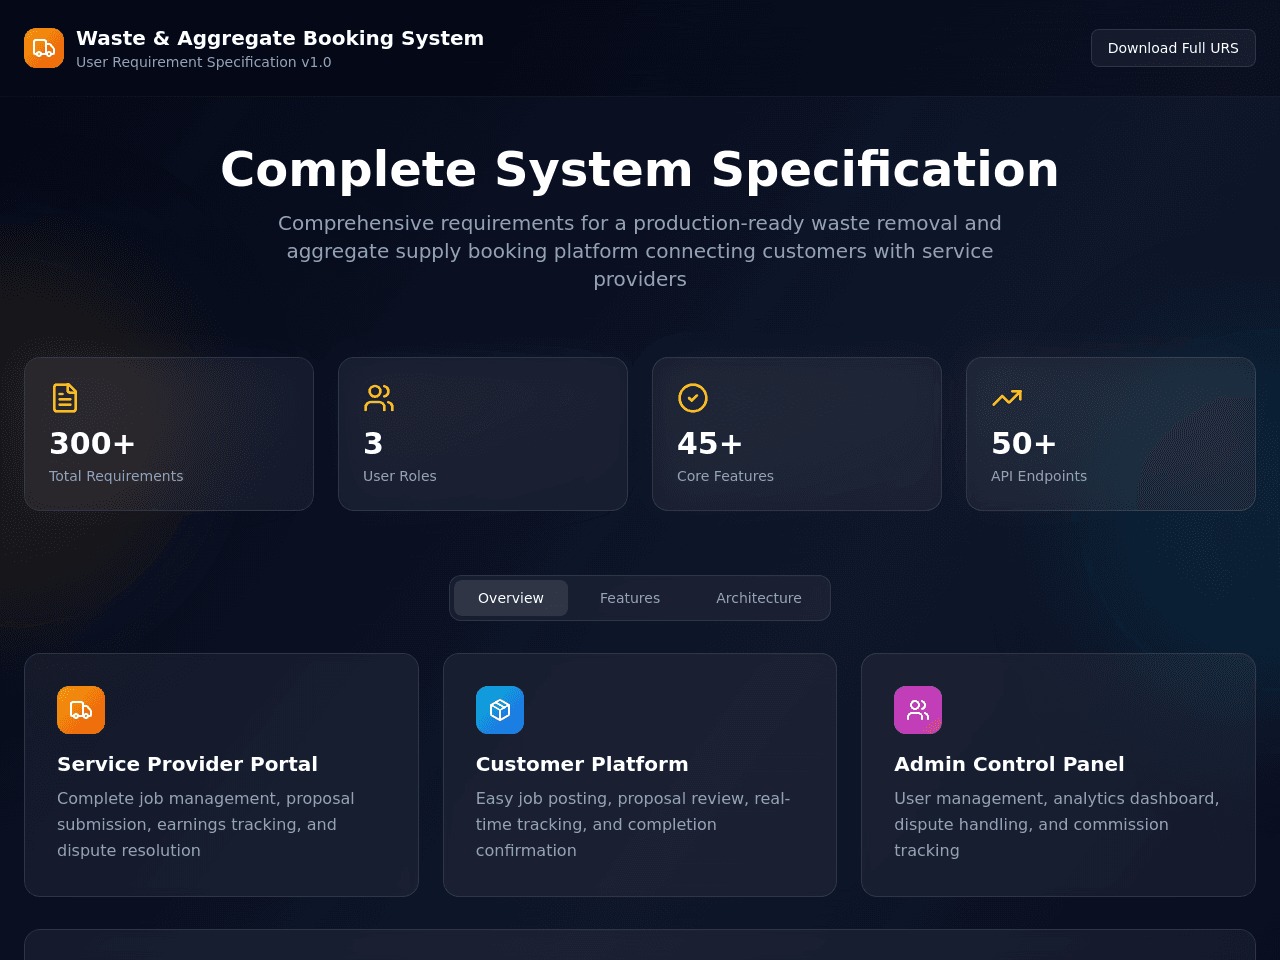Image resolution: width=1280 pixels, height=960 pixels.
Task: Click the Download Full URS button
Action: point(1173,48)
